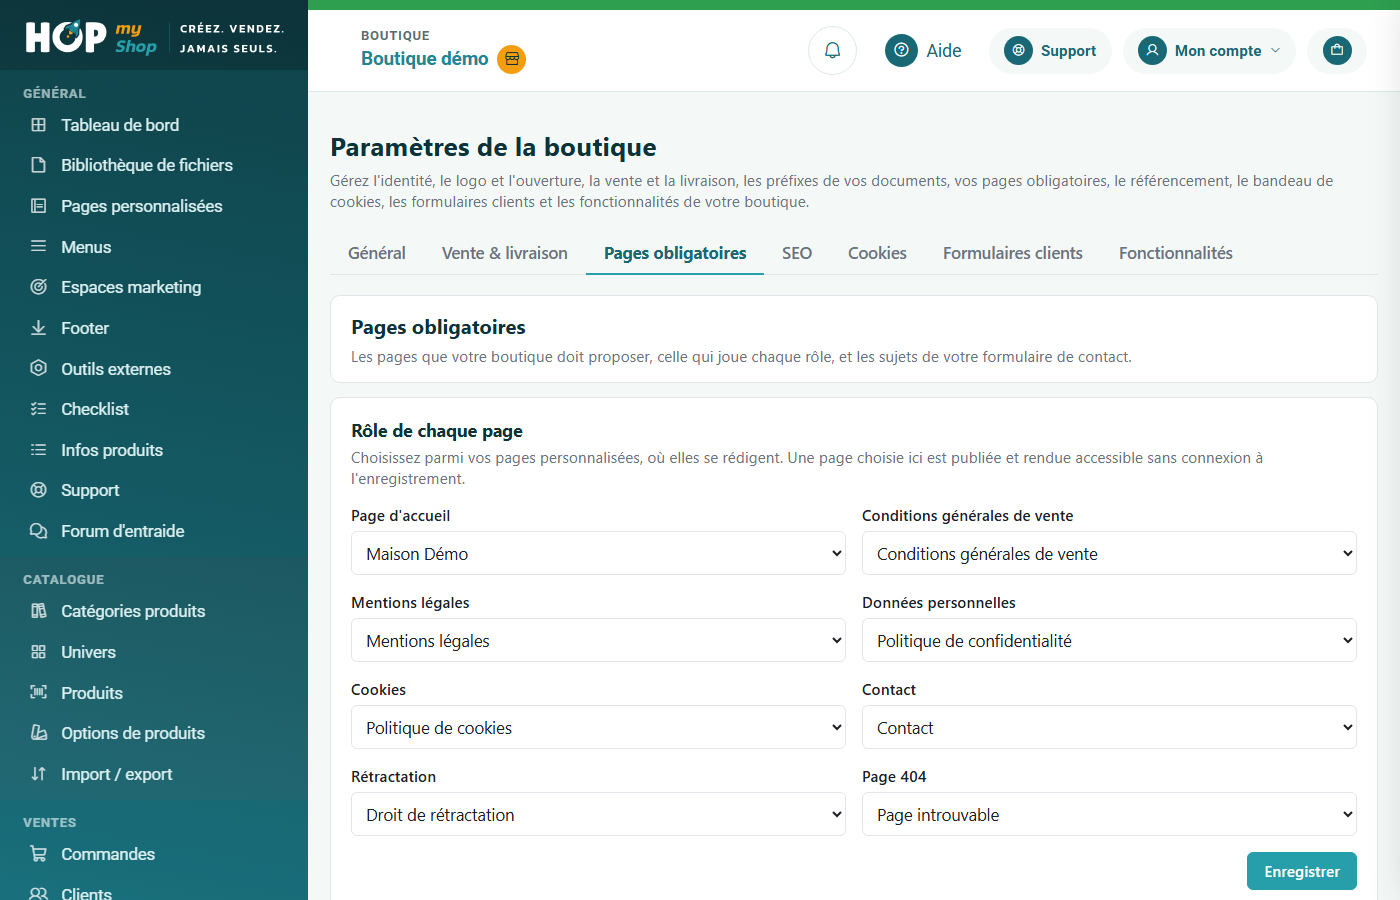1400x900 pixels.
Task: Open the Page d'accueil dropdown
Action: [x=598, y=553]
